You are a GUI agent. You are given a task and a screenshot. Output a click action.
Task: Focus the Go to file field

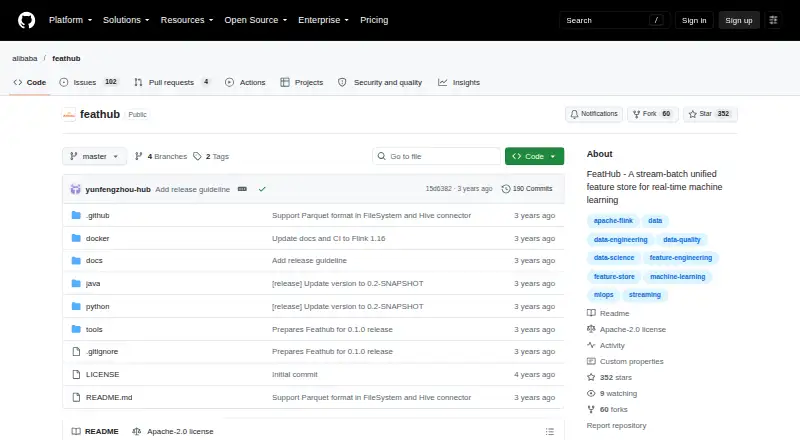[437, 156]
